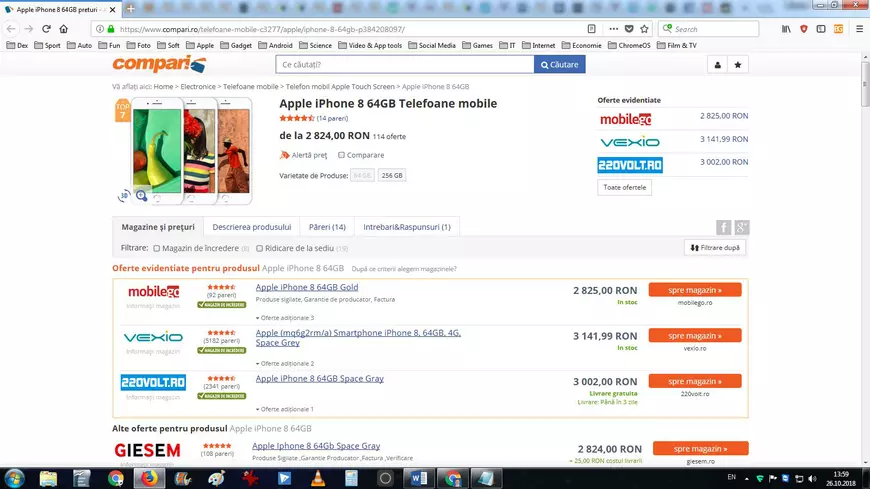
Task: Click the iPhone 8 product image
Action: click(191, 150)
